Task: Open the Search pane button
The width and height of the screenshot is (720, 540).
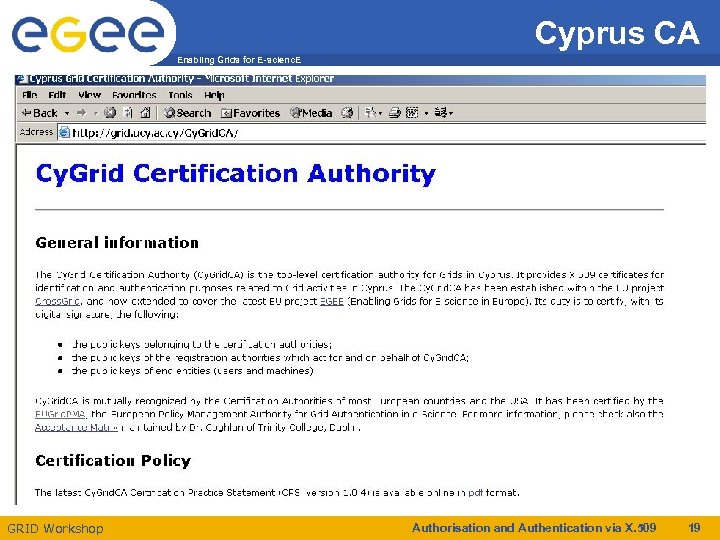Action: [x=188, y=113]
